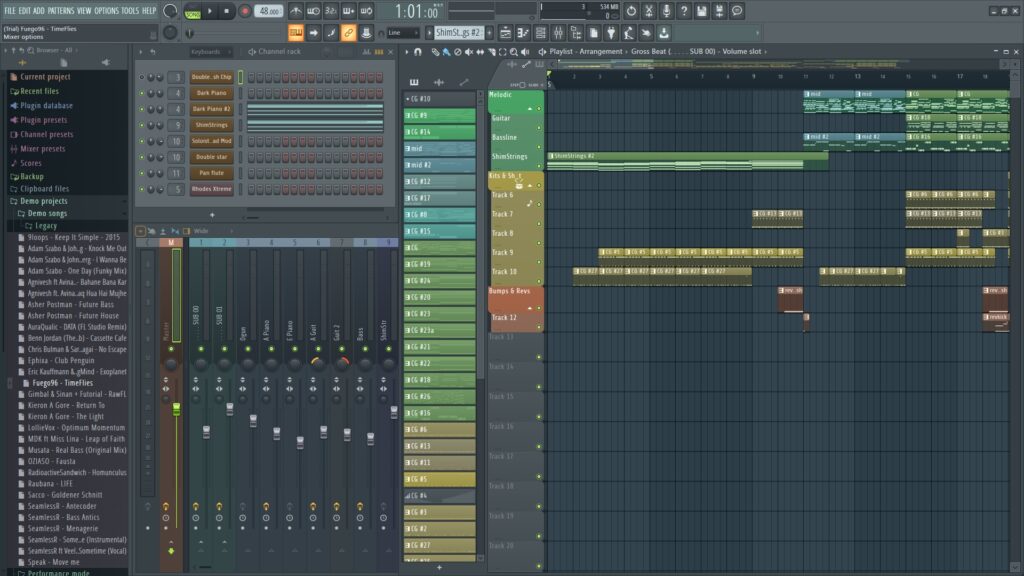Open the Channel rack options arrow menu
The height and width of the screenshot is (576, 1024).
pyautogui.click(x=140, y=52)
